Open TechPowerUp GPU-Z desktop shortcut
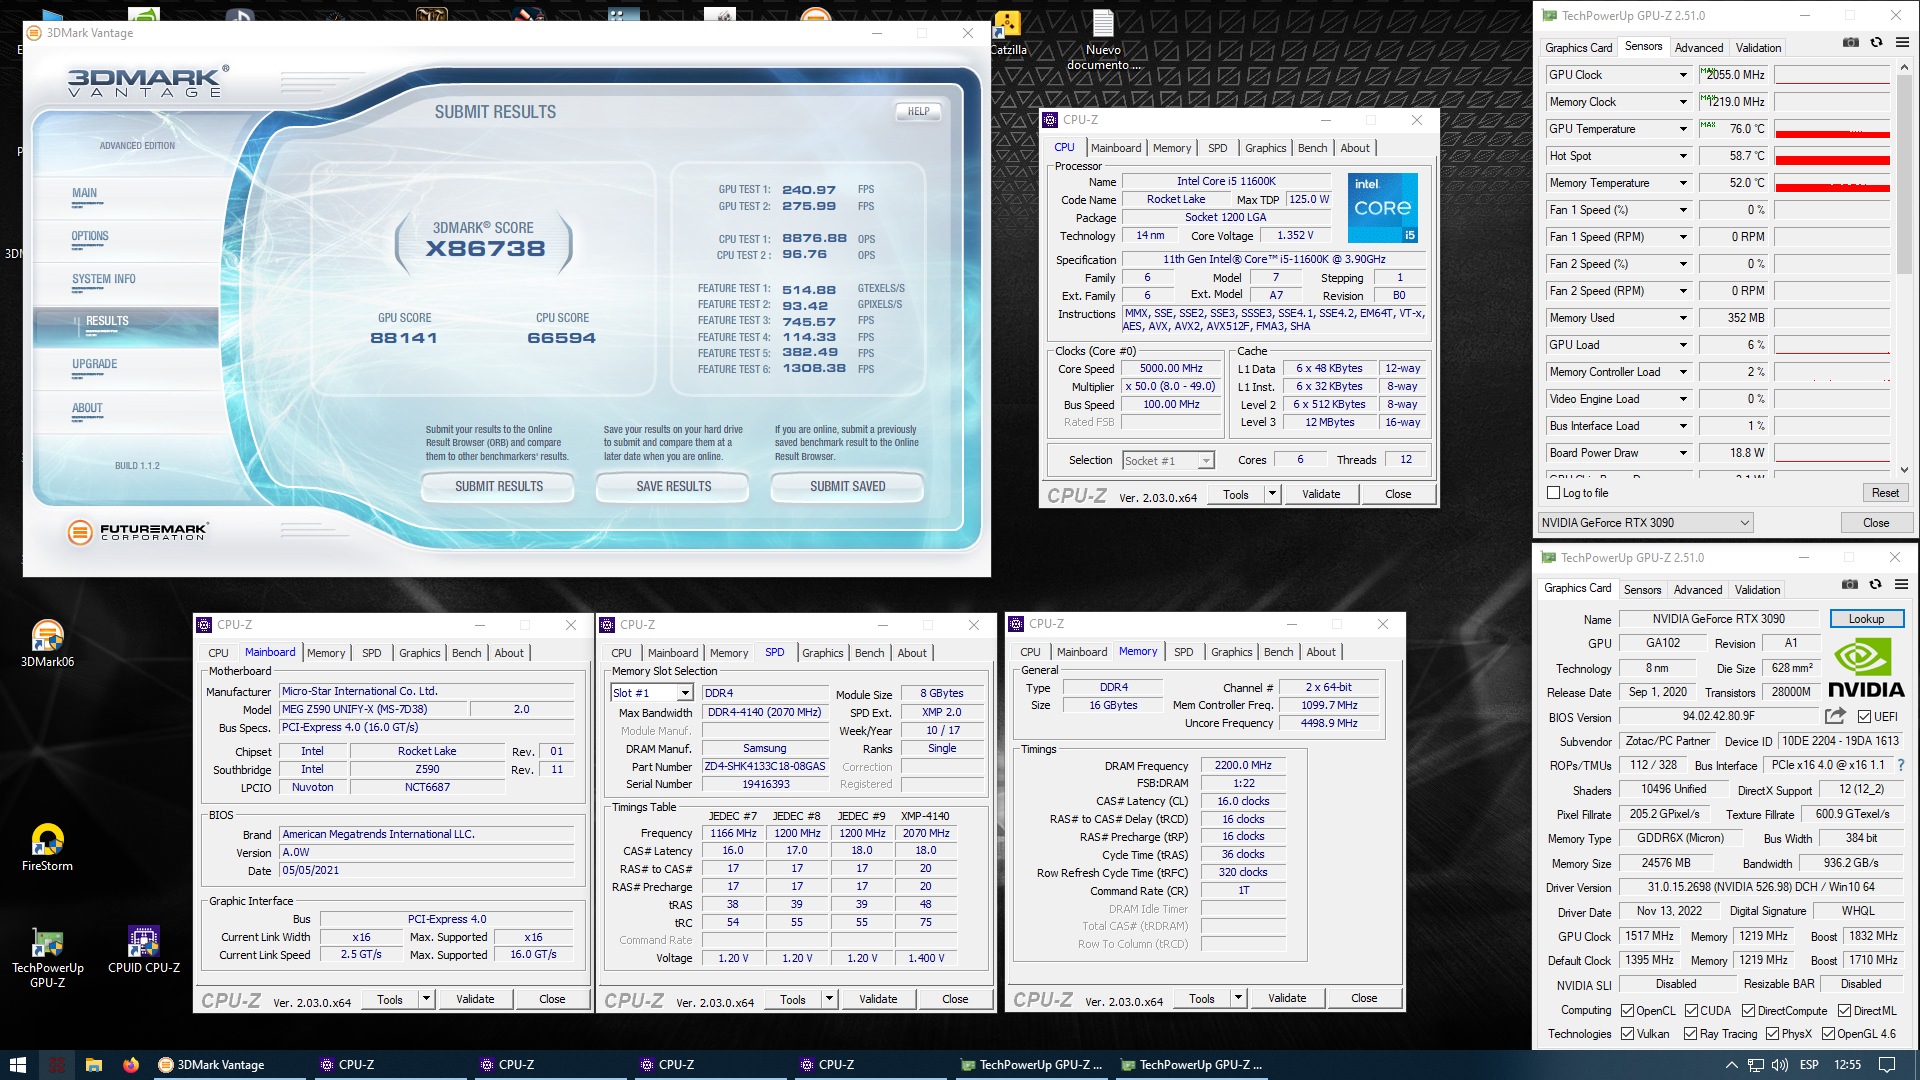This screenshot has width=1920, height=1080. 47,958
